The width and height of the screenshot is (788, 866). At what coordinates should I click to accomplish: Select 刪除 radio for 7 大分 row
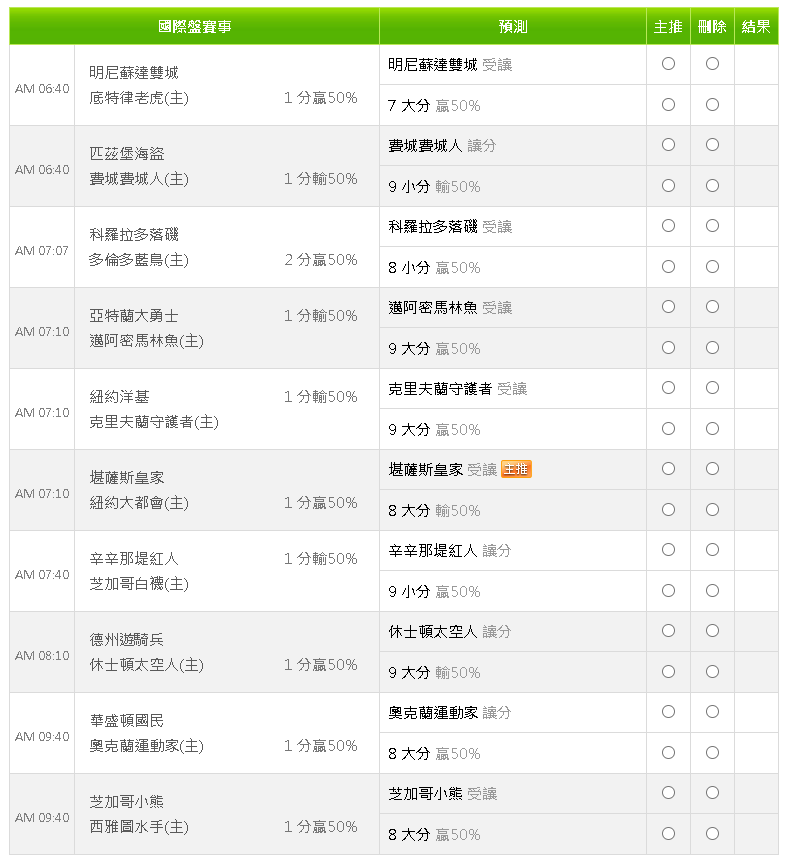click(712, 104)
